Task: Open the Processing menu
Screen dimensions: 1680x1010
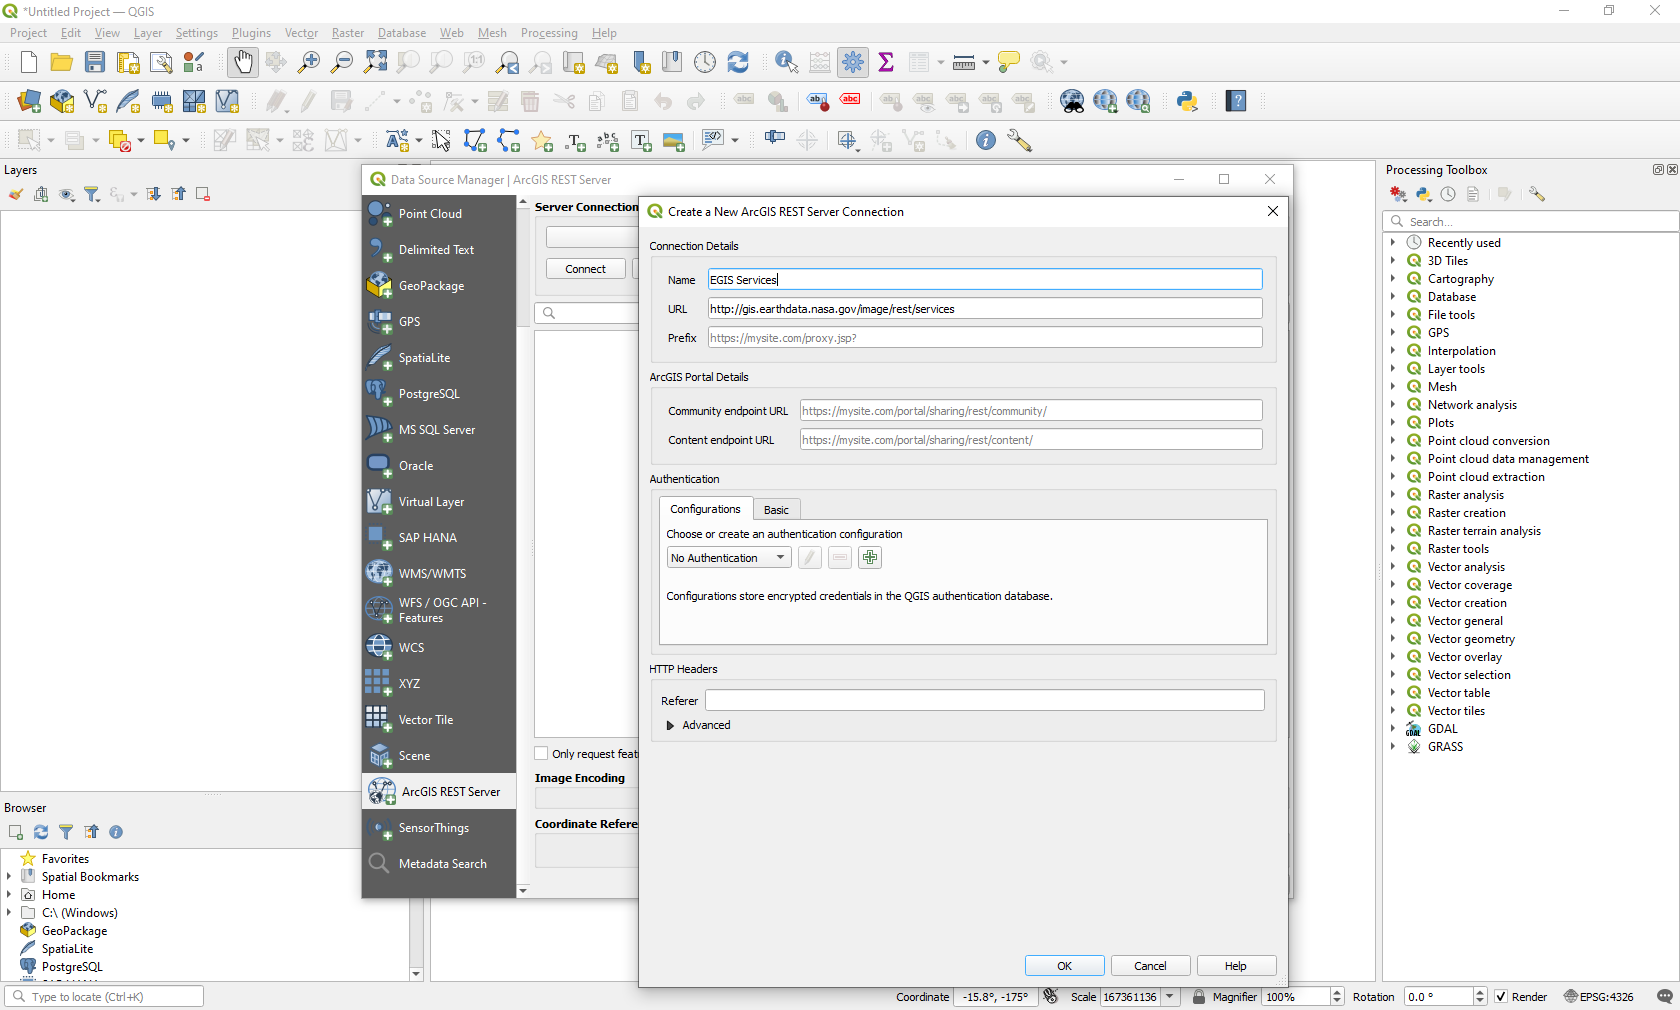Action: pos(549,33)
